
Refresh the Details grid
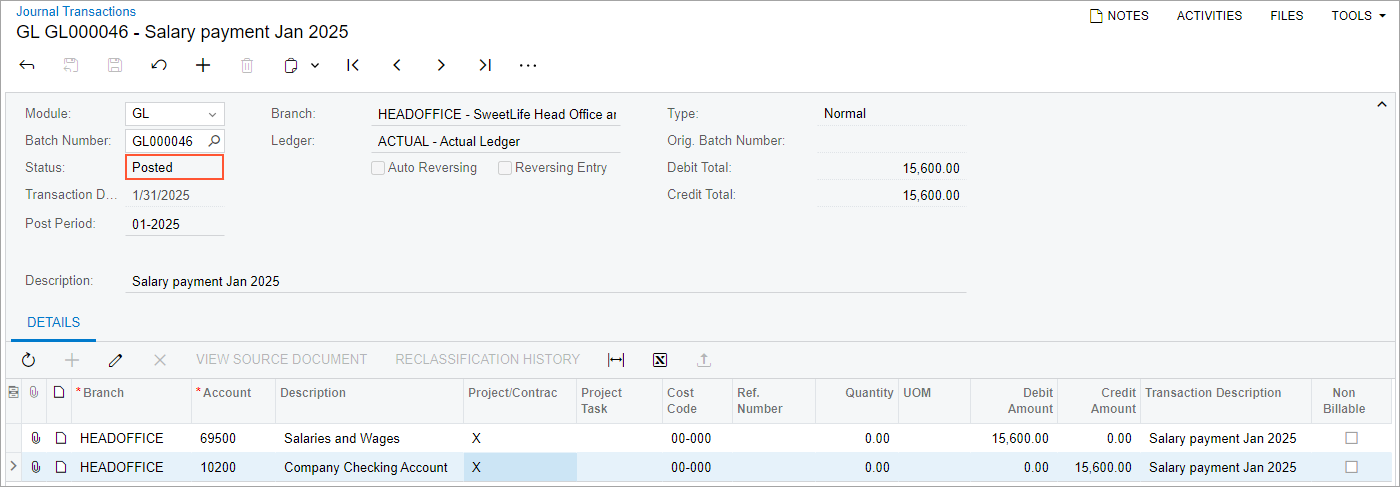click(x=28, y=359)
